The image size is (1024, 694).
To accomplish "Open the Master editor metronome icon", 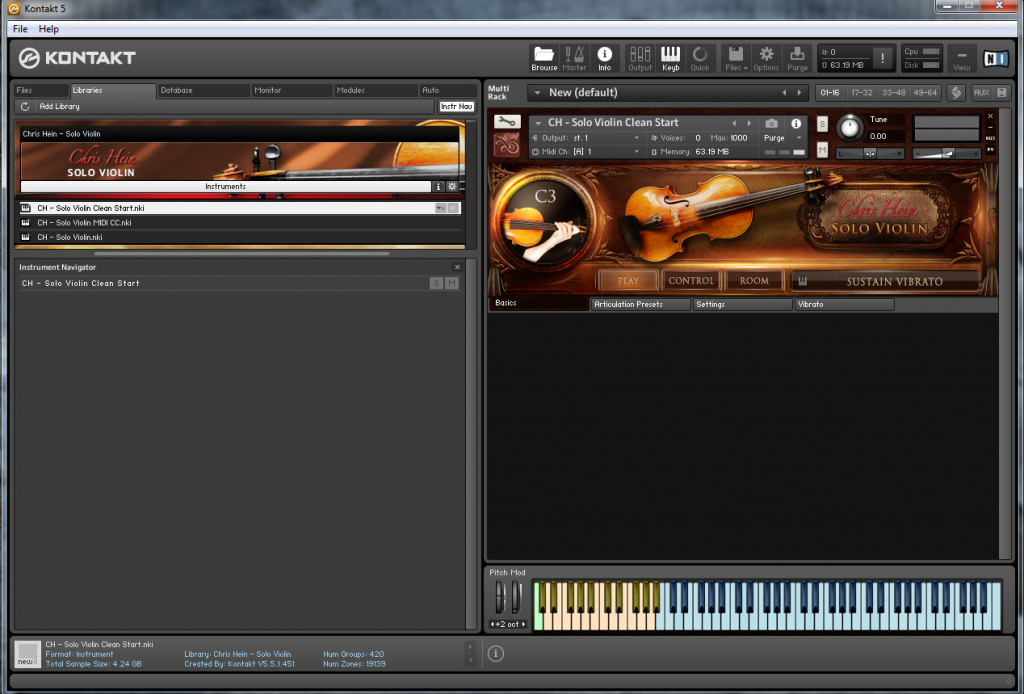I will (x=574, y=58).
